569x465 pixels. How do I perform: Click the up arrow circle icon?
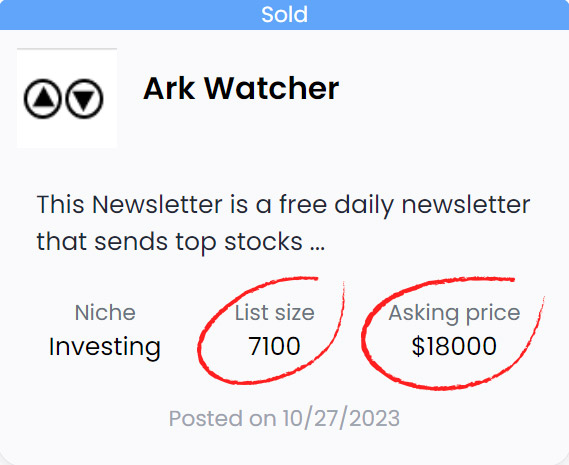coord(42,98)
